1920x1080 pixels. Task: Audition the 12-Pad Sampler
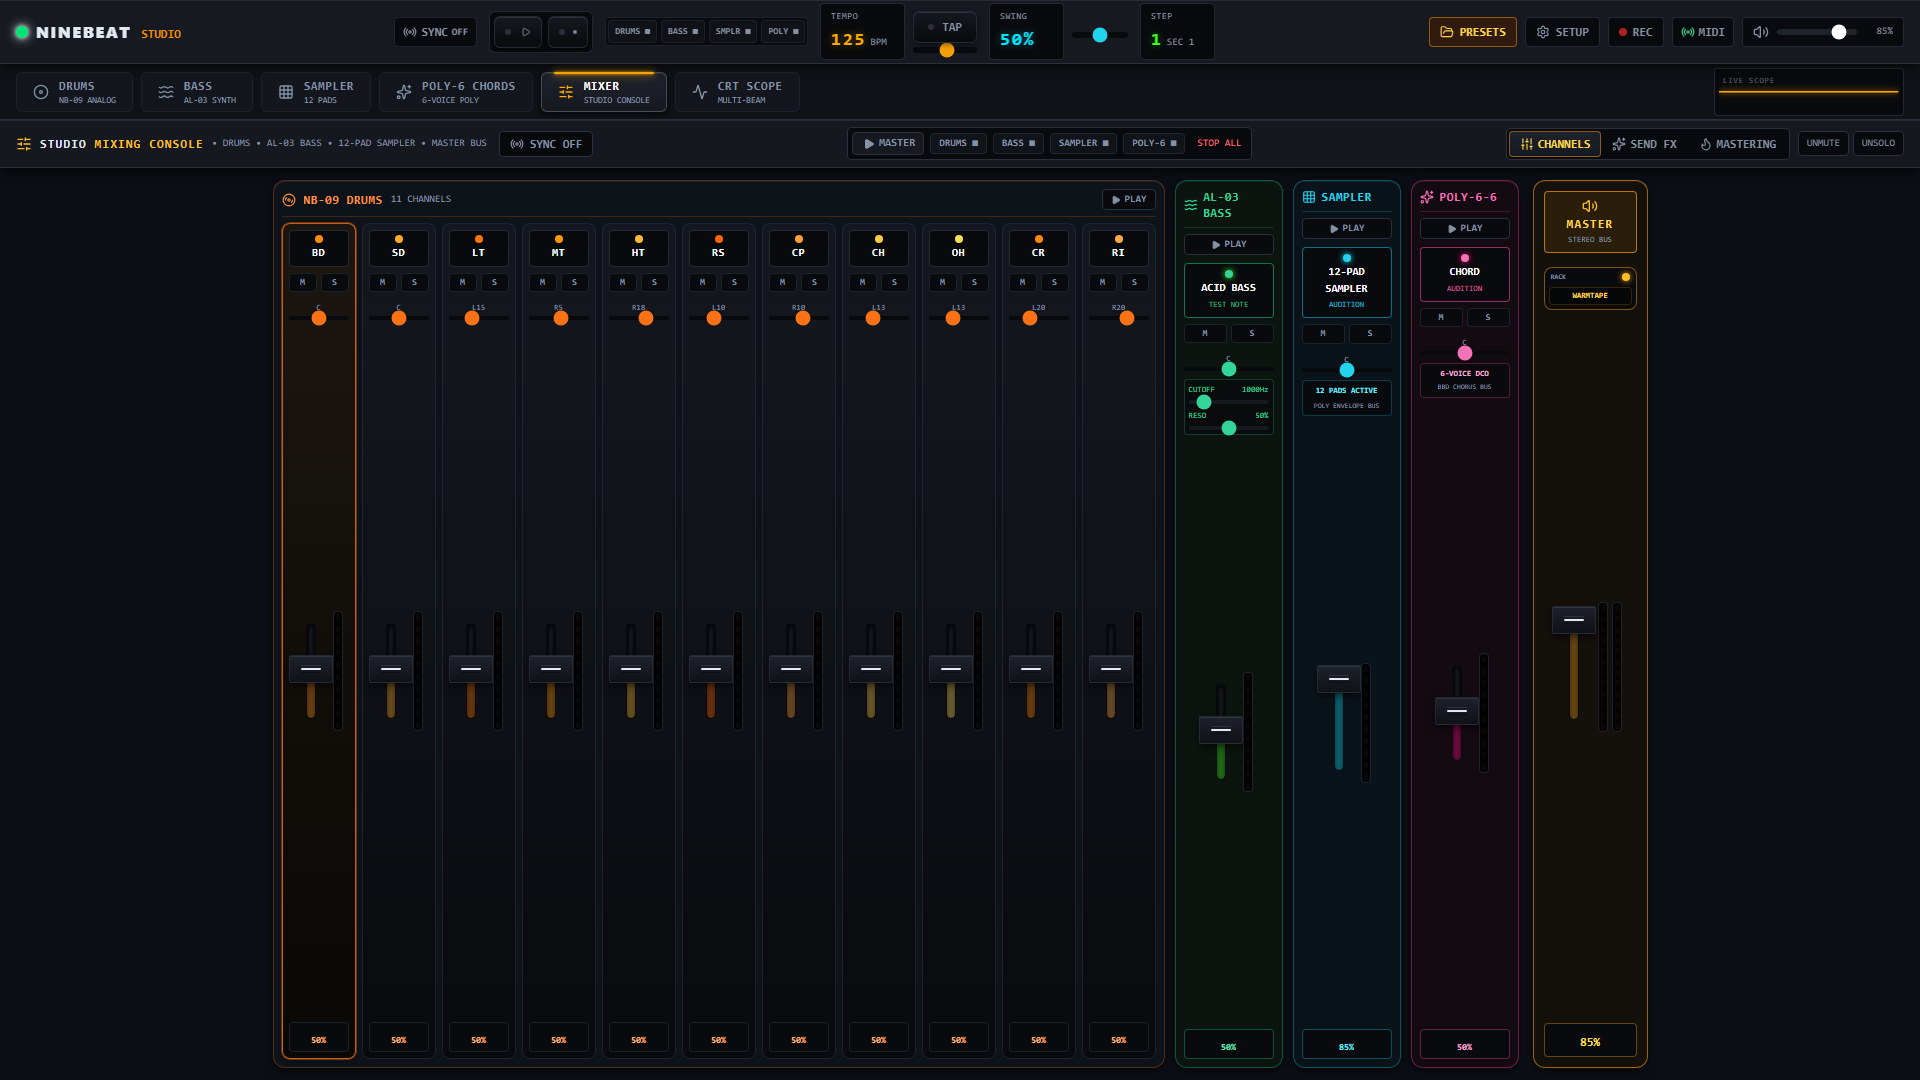[x=1347, y=282]
